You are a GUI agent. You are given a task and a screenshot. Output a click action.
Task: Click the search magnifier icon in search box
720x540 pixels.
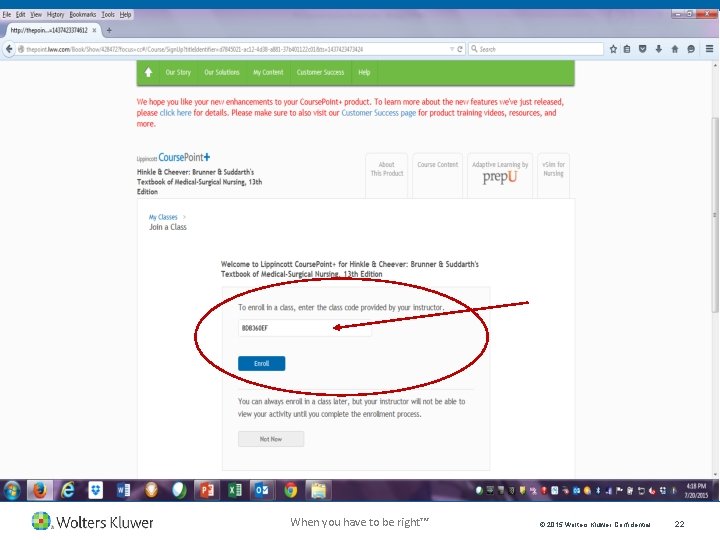coord(474,49)
